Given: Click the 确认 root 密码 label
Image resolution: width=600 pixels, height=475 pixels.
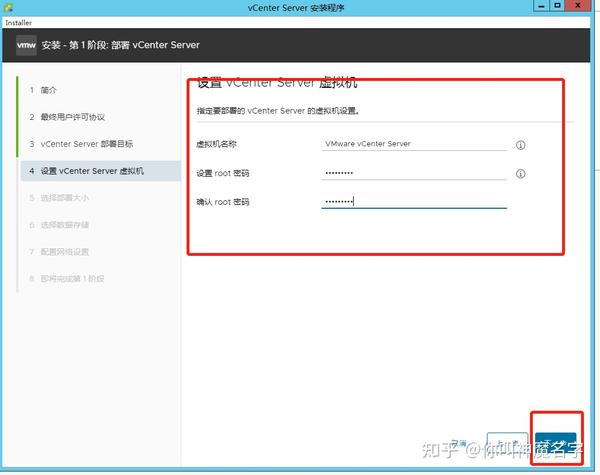Looking at the screenshot, I should [x=223, y=202].
